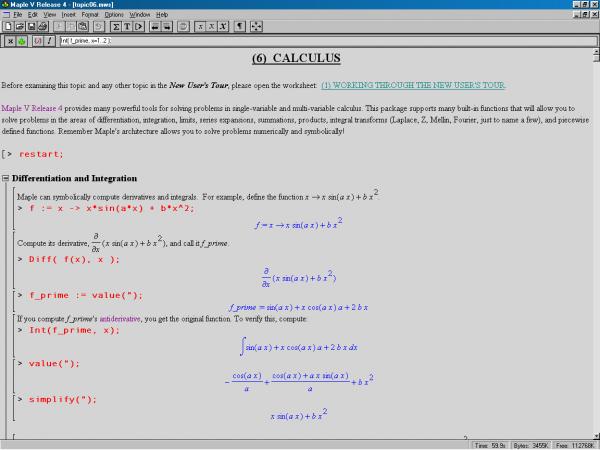
Task: Open the Working Through the New User's Tour link
Action: coord(413,85)
